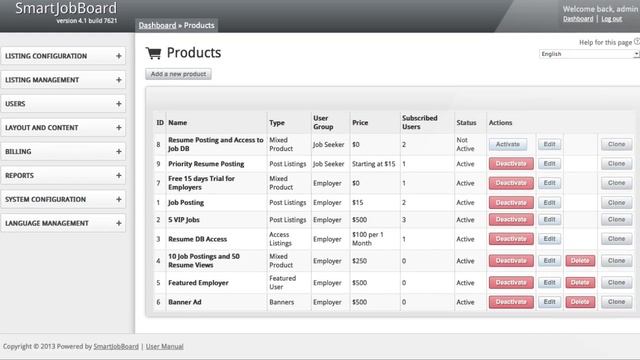Go to Dashboard breadcrumb link
The width and height of the screenshot is (640, 360).
(x=157, y=25)
